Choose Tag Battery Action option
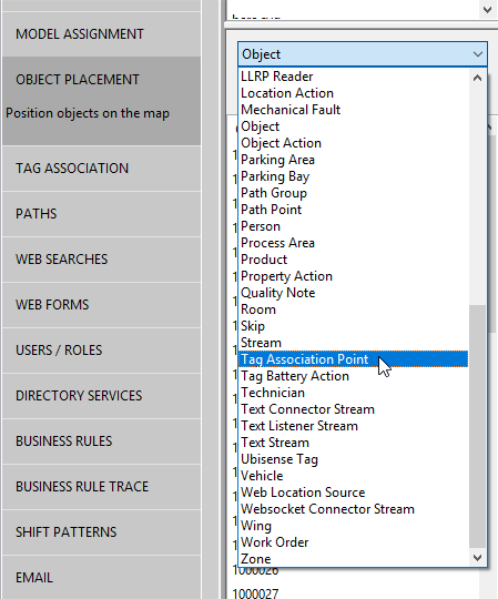 pos(353,376)
